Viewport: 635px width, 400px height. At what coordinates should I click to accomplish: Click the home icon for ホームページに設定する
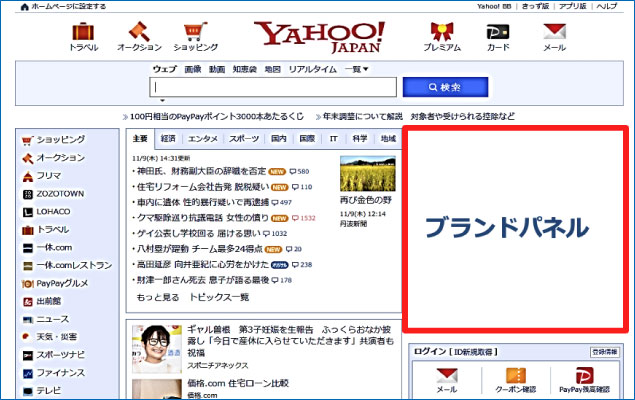[x=24, y=6]
